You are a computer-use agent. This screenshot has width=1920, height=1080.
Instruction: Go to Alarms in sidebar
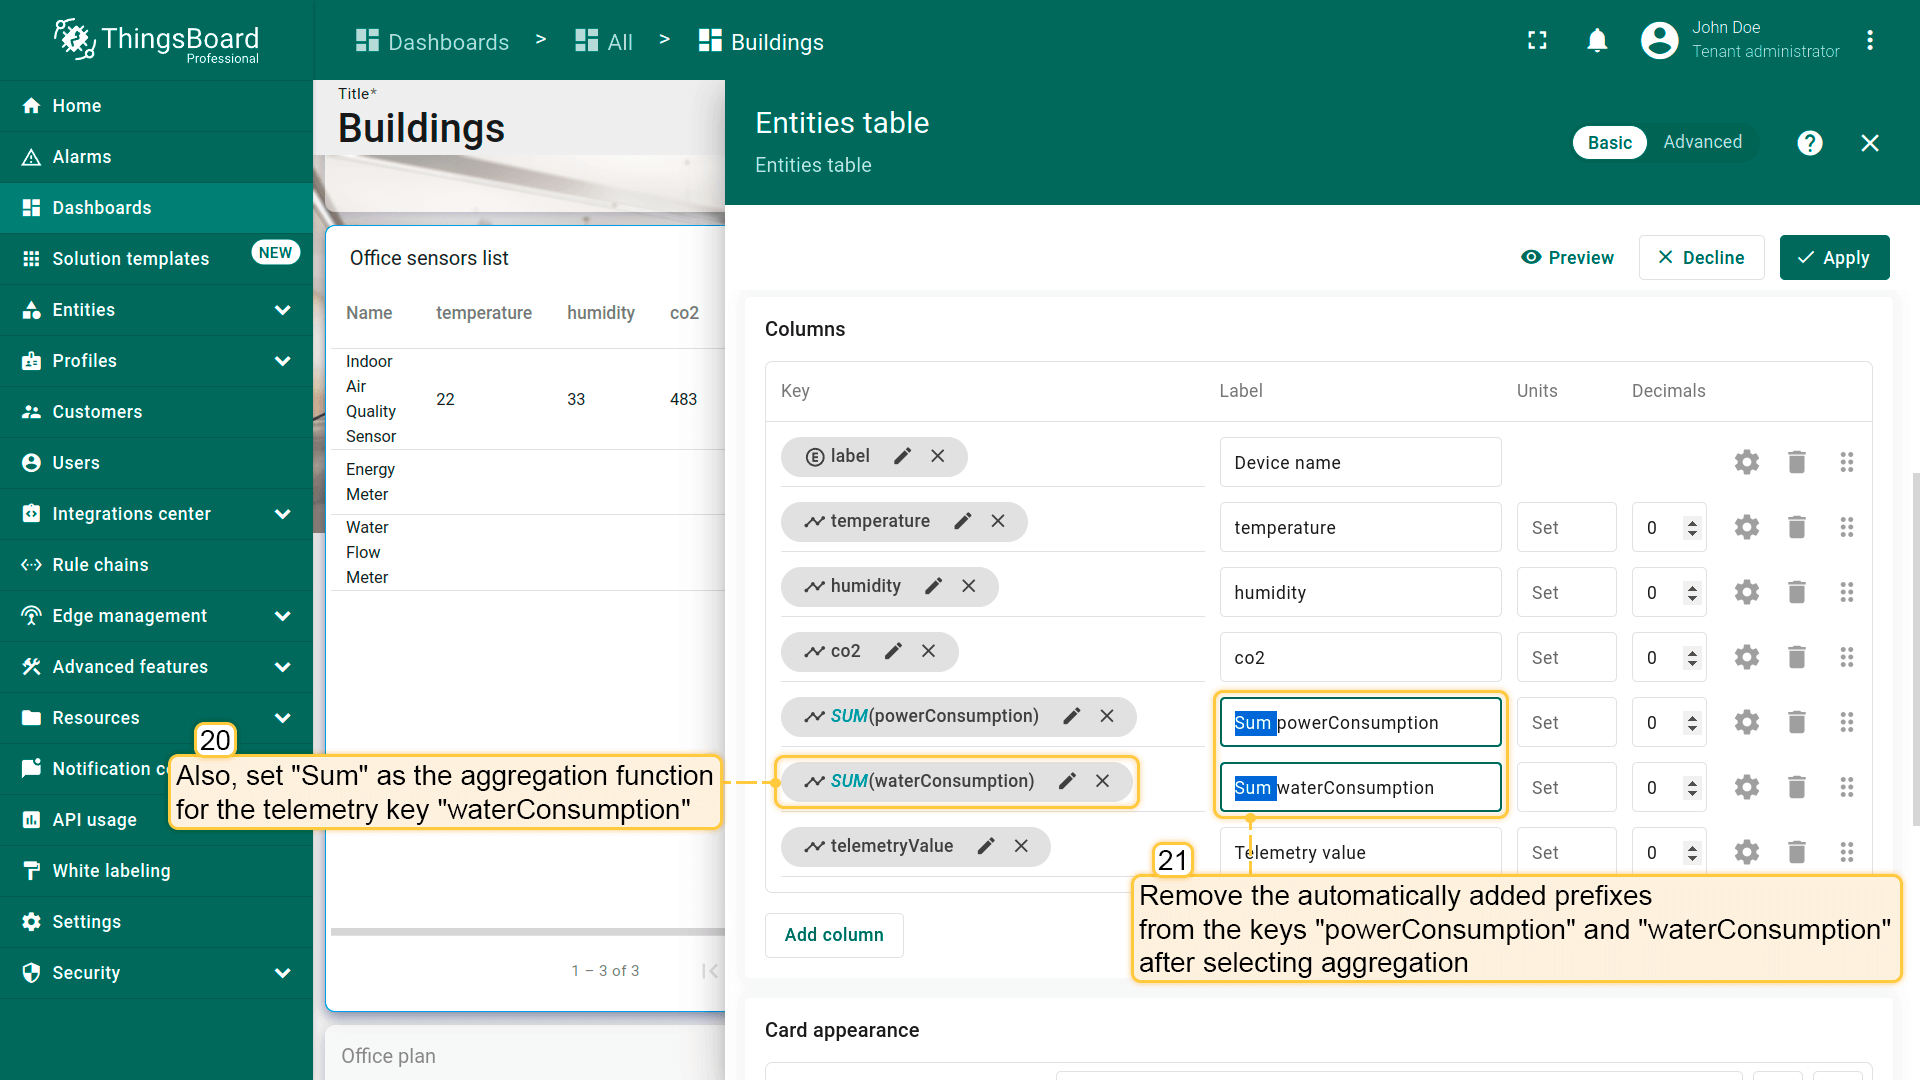point(82,157)
